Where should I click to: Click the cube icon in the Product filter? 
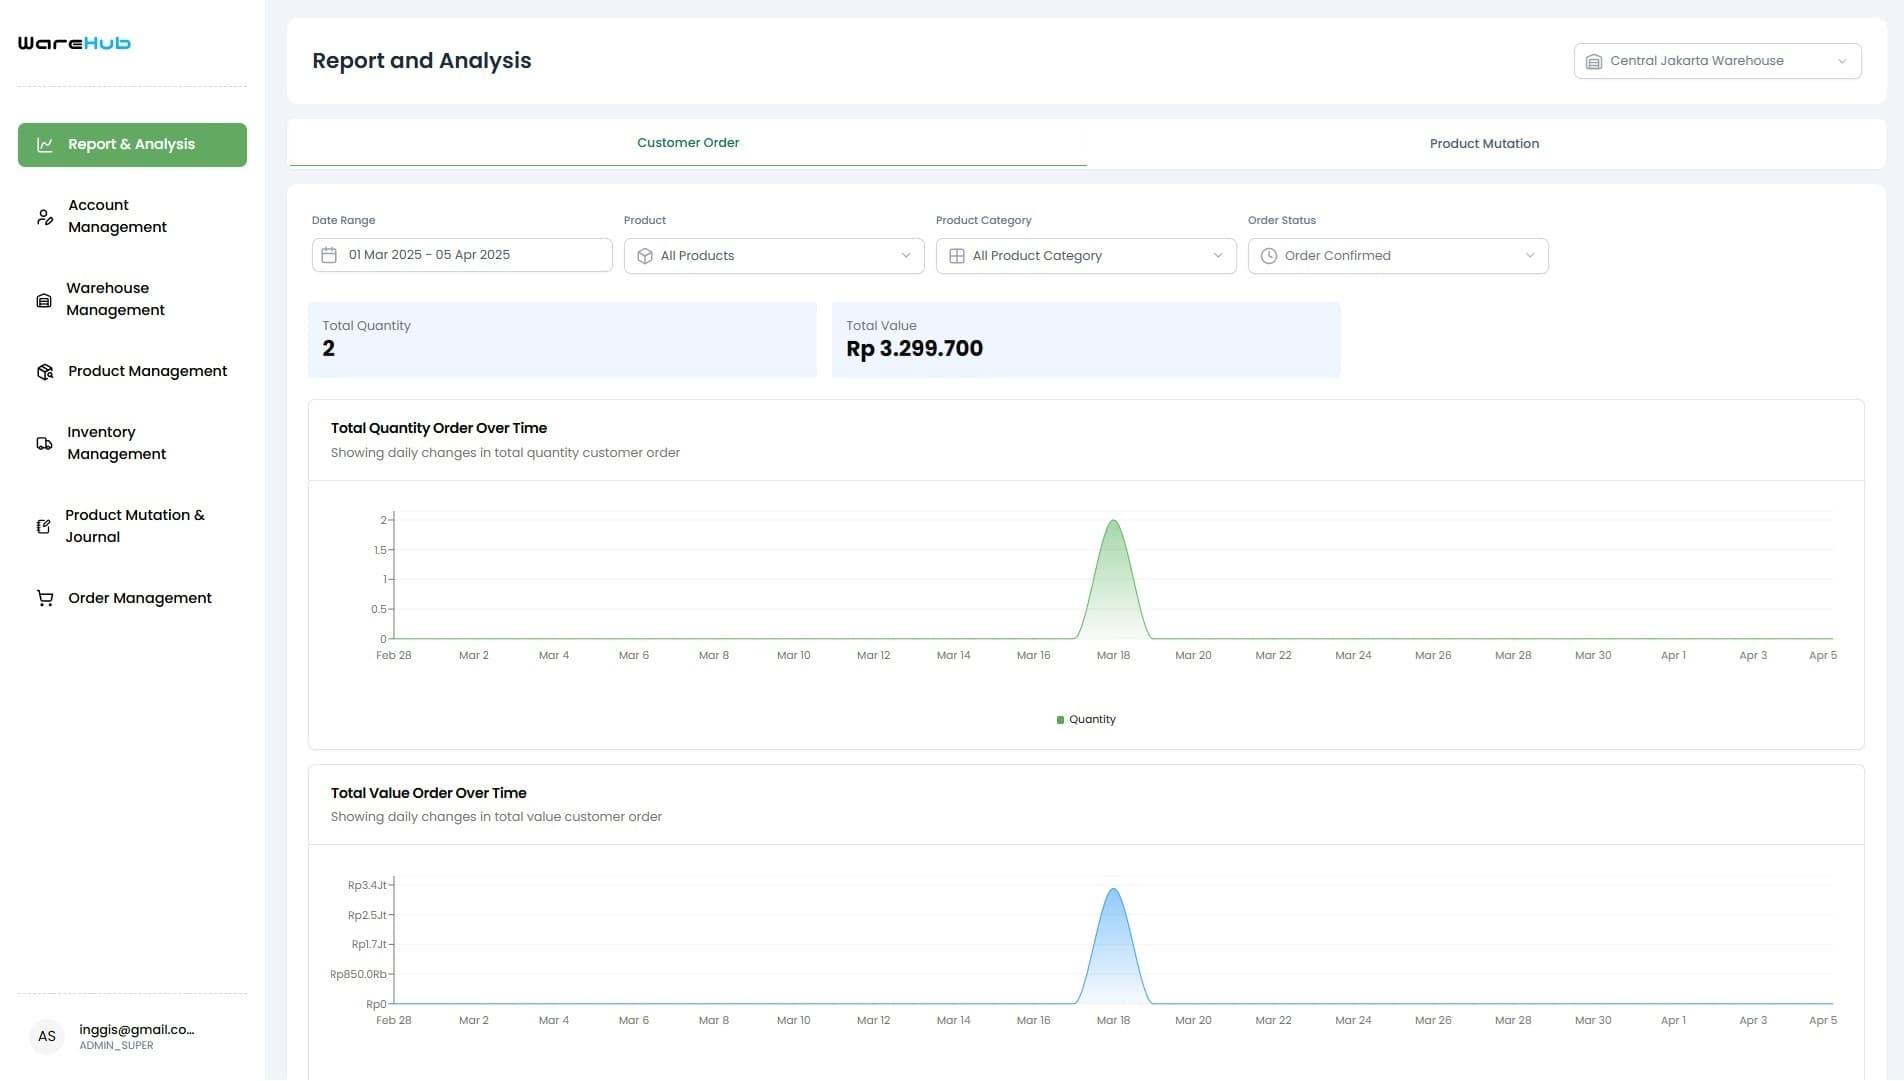[x=646, y=255]
